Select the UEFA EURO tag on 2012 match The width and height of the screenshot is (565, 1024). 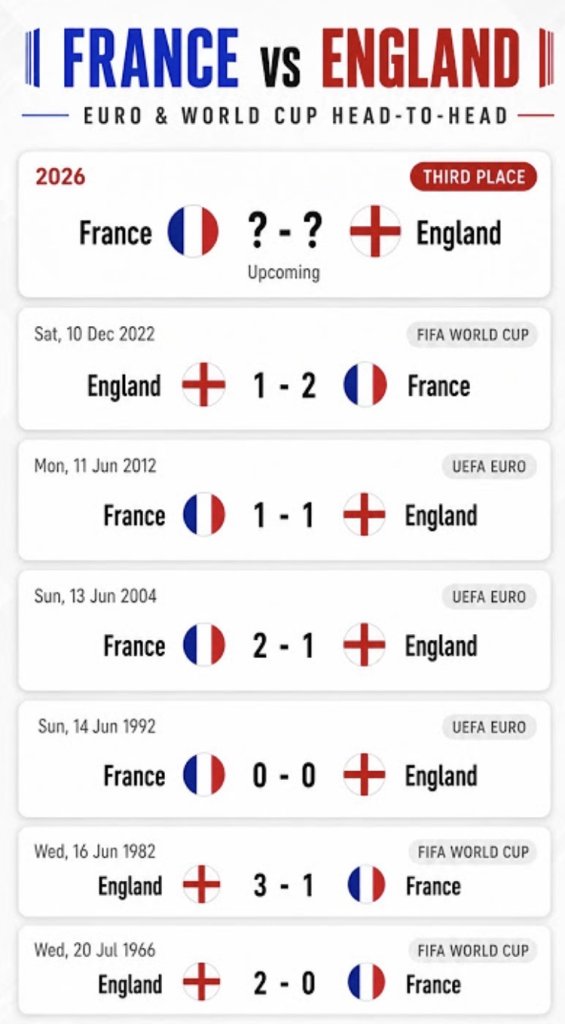click(x=489, y=466)
